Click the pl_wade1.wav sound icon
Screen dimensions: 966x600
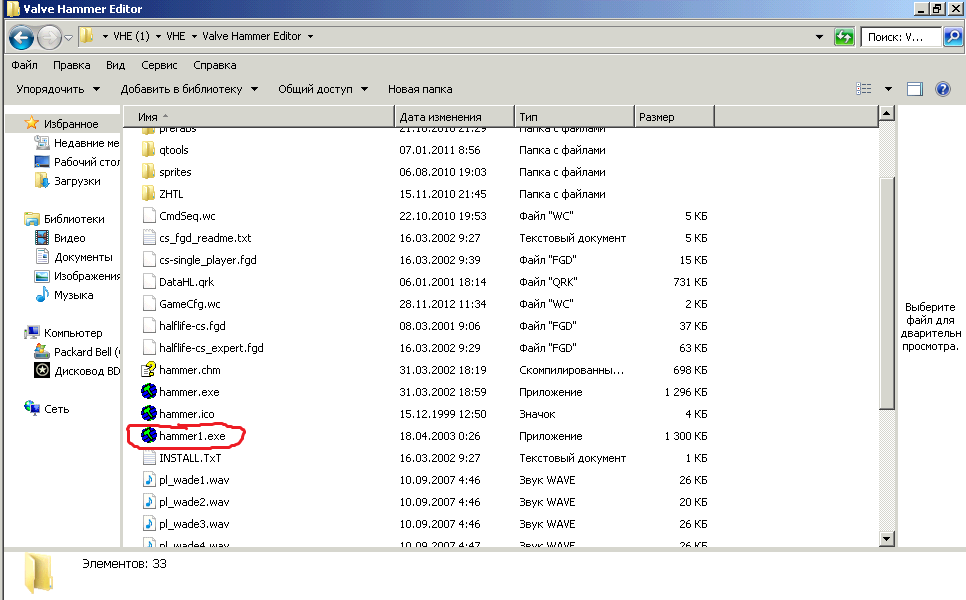[x=148, y=480]
